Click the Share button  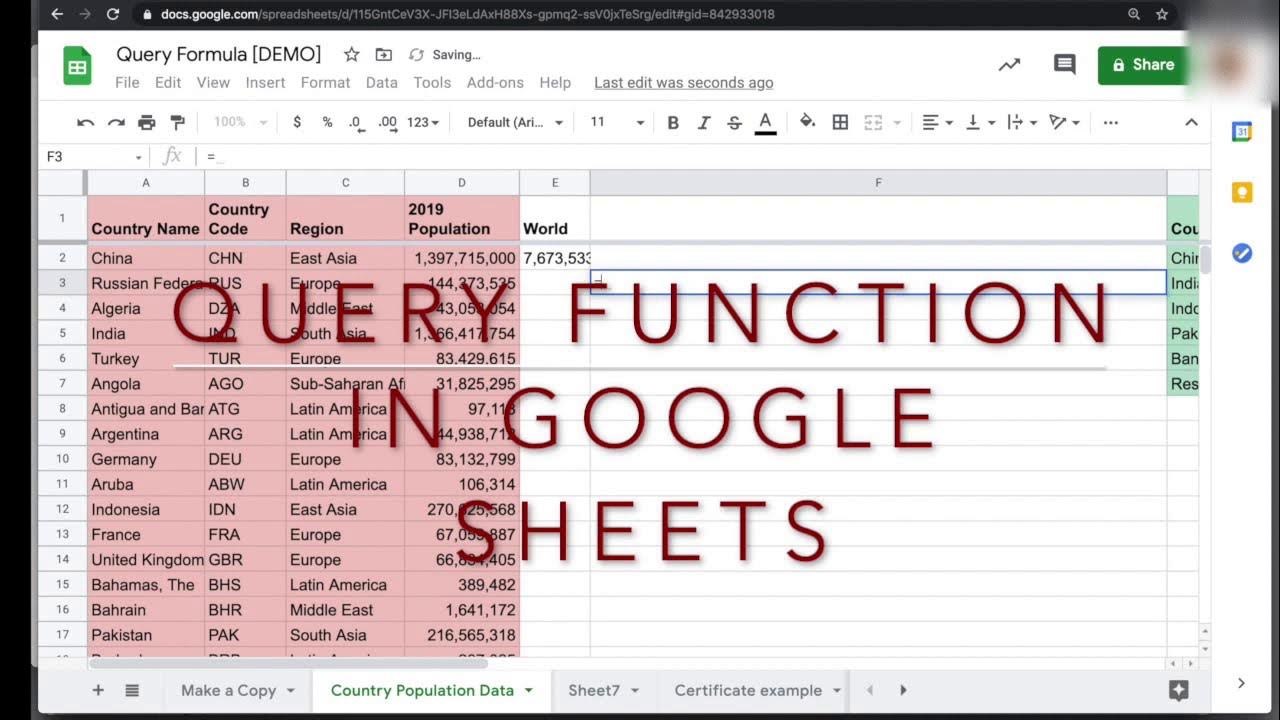pyautogui.click(x=1143, y=65)
